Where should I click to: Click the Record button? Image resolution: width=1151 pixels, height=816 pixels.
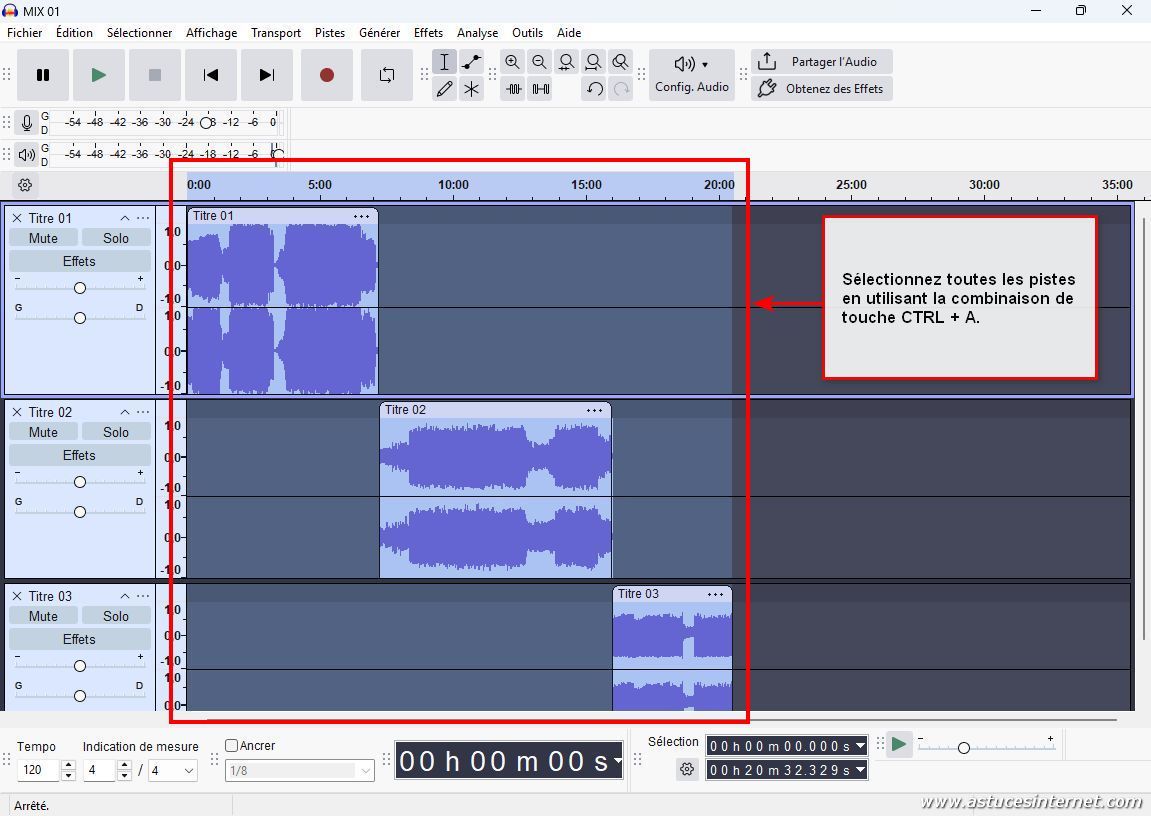[x=326, y=75]
